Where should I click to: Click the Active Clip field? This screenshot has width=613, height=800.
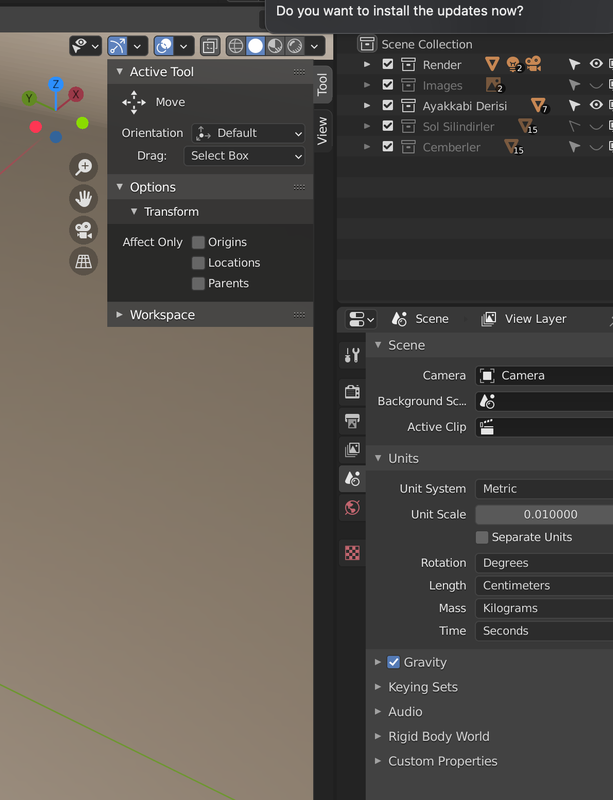(x=544, y=427)
